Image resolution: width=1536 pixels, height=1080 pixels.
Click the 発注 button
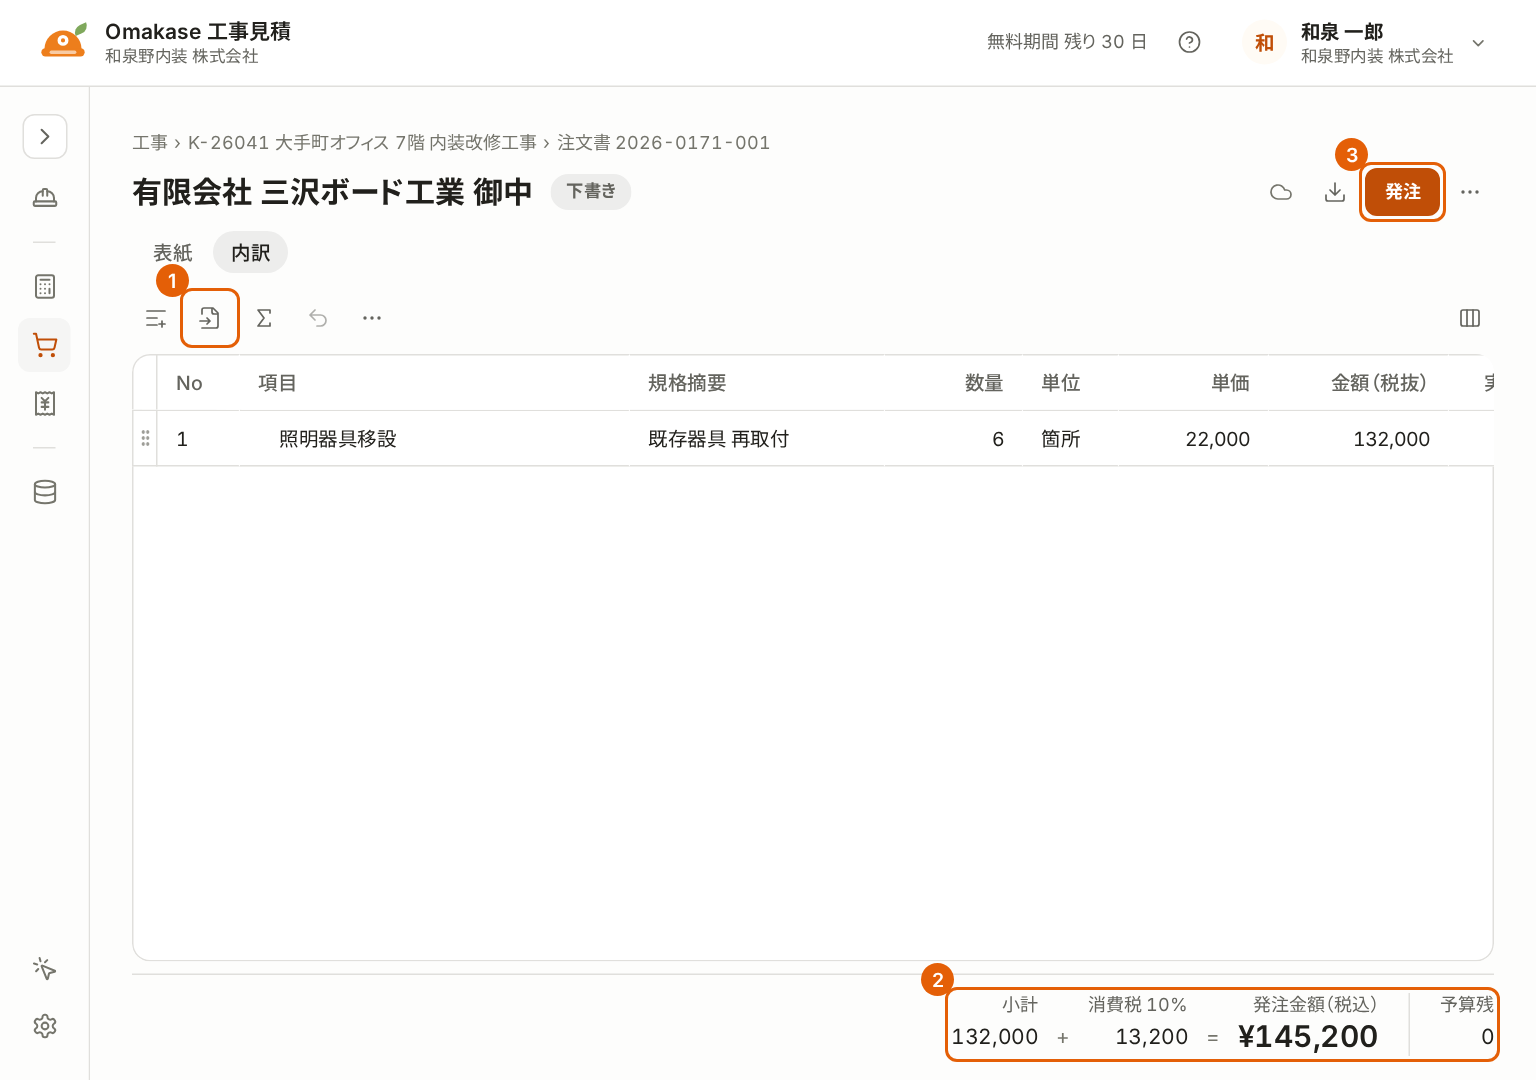pyautogui.click(x=1402, y=192)
